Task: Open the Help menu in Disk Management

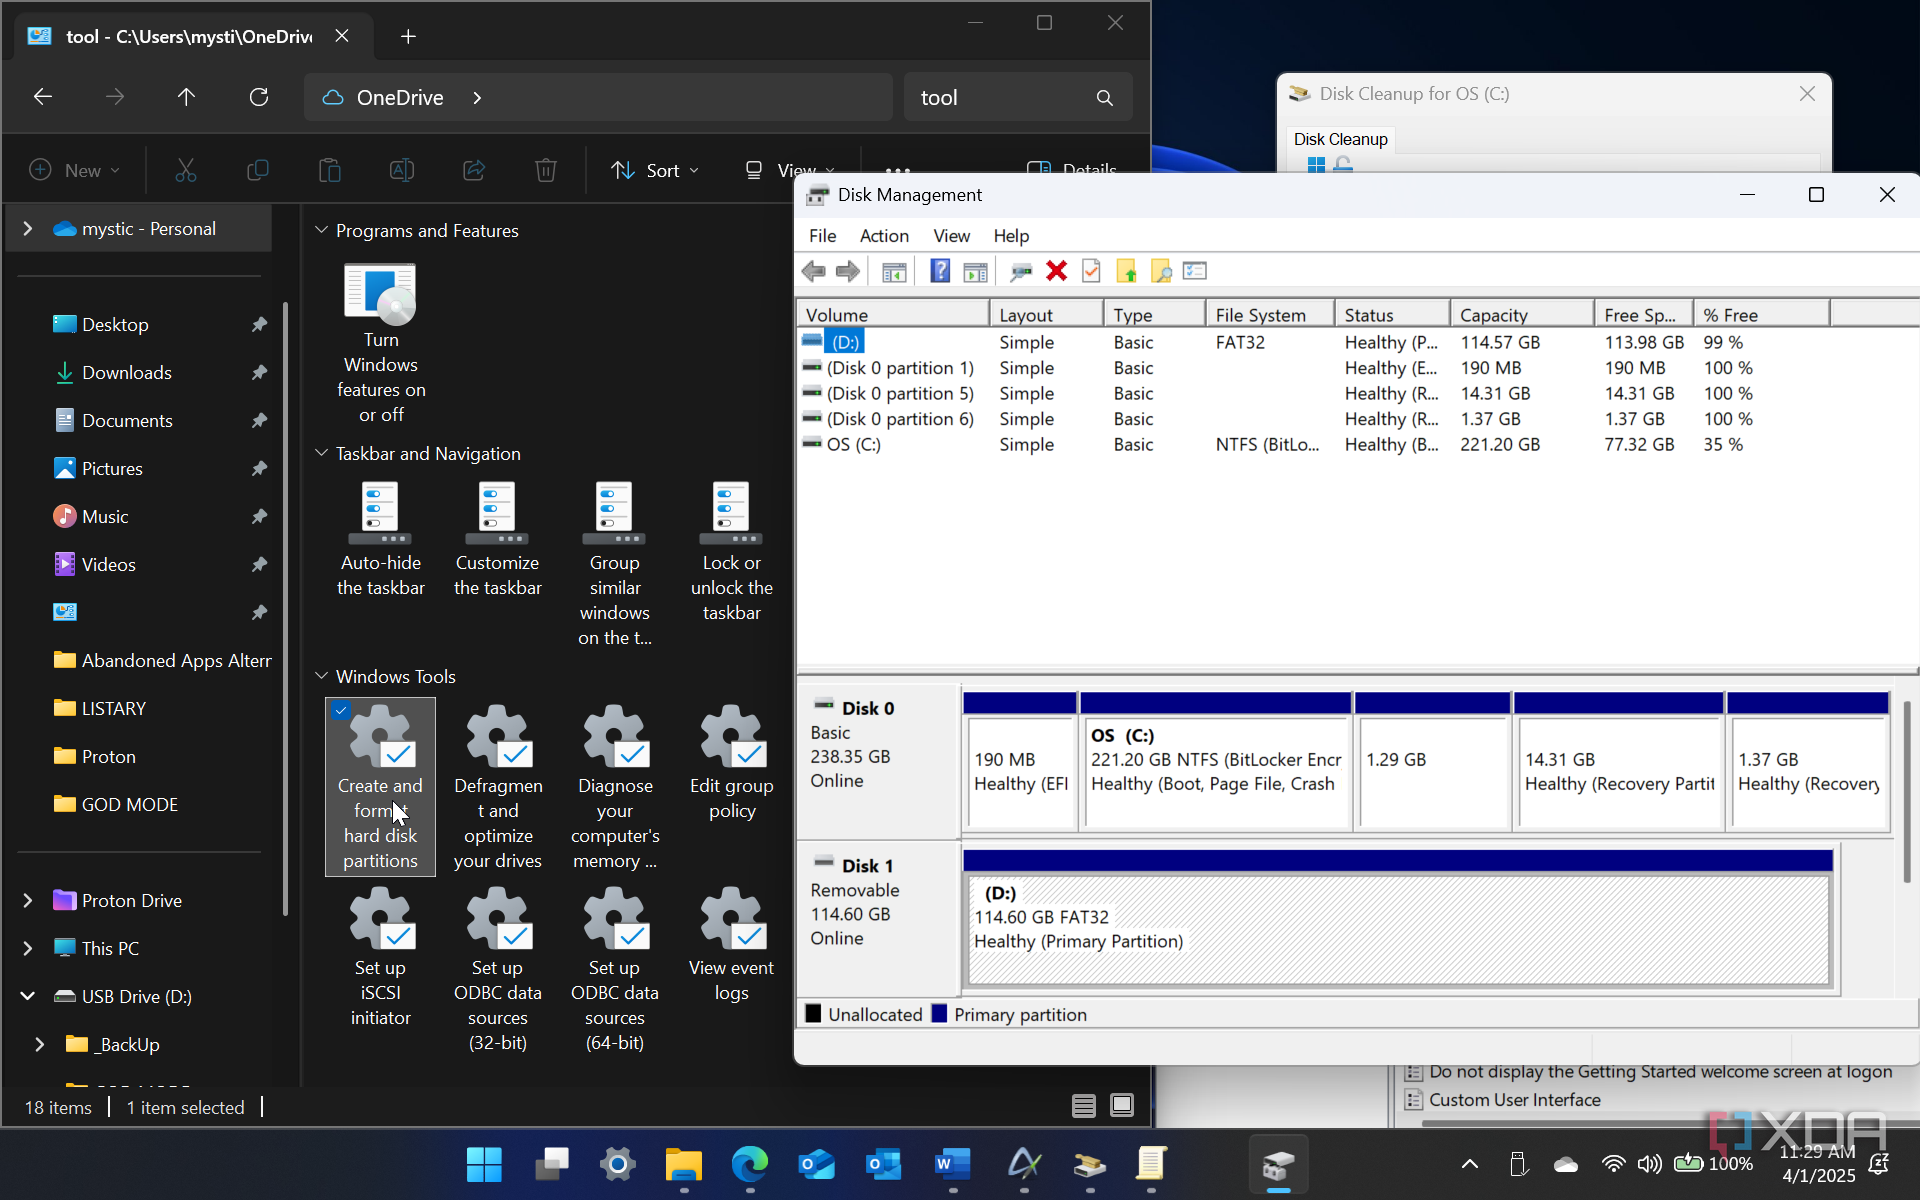Action: click(1011, 236)
